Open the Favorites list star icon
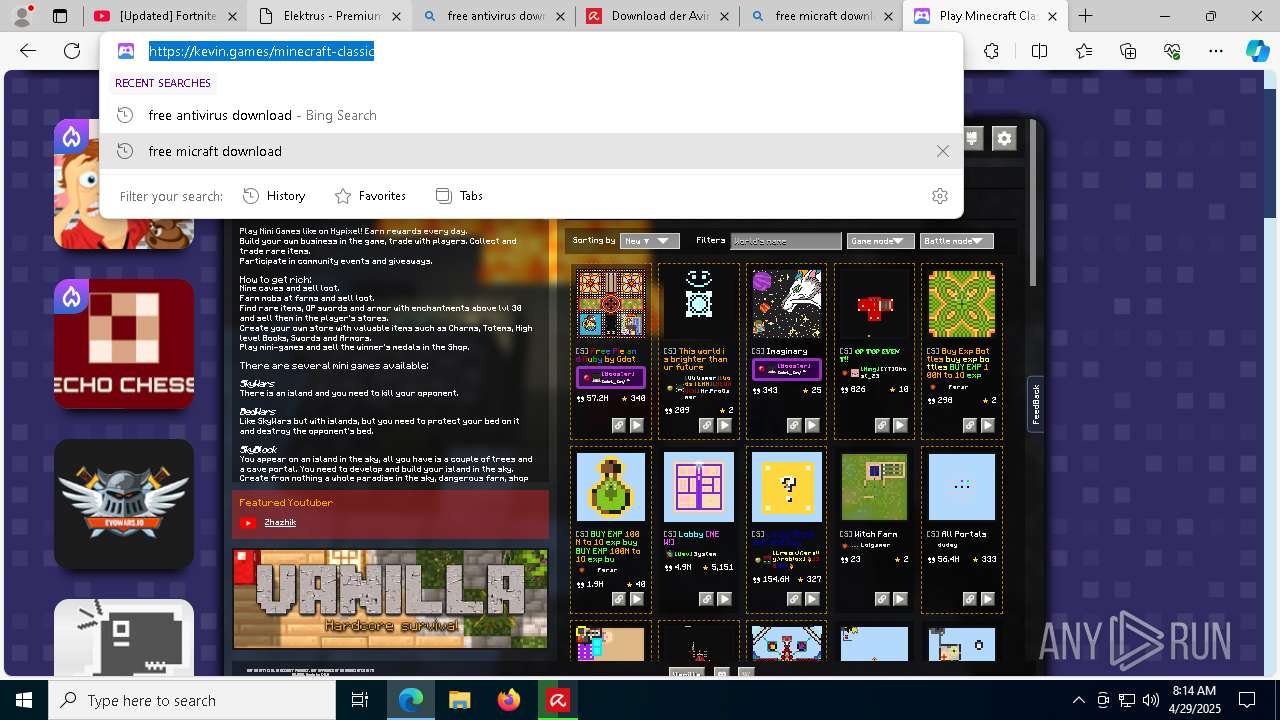 (x=1084, y=51)
